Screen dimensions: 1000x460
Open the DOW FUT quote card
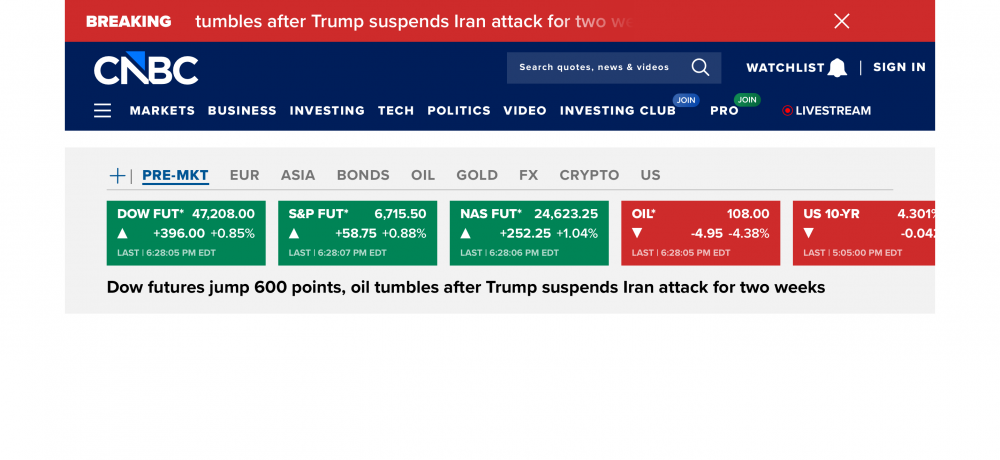186,233
